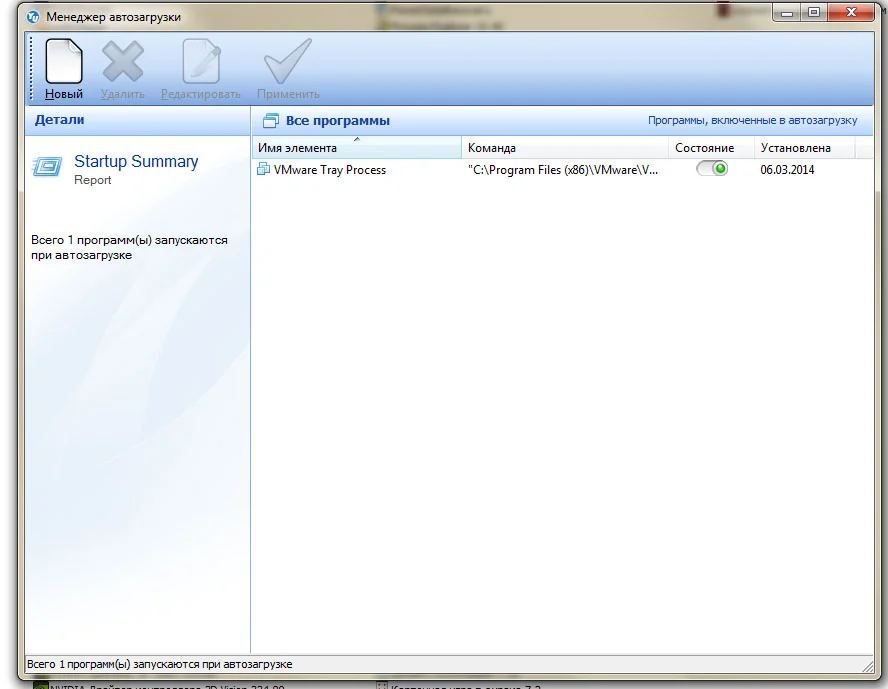
Task: Click the Все программы heading
Action: click(x=338, y=121)
